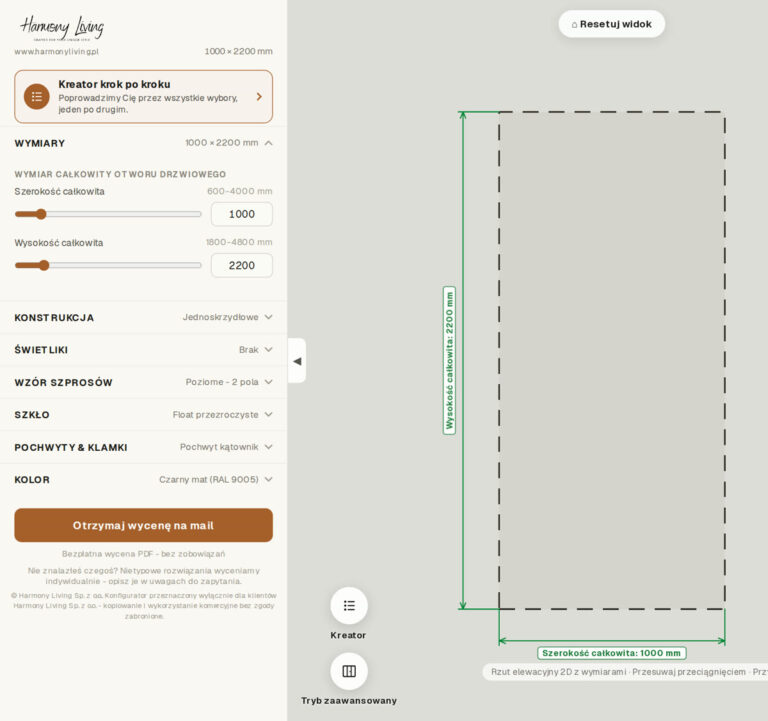Expand the KOLOR section
Viewport: 768px width, 721px height.
[x=144, y=480]
